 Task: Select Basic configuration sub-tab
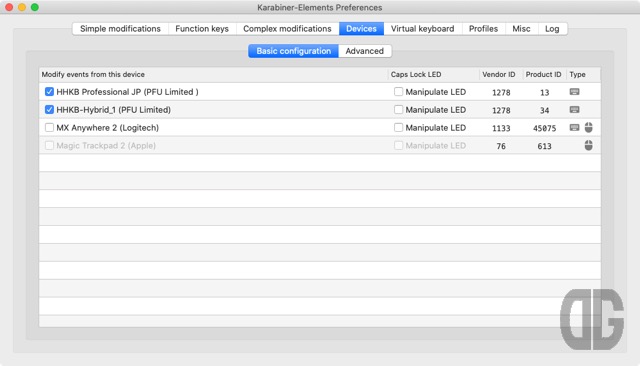[x=293, y=51]
